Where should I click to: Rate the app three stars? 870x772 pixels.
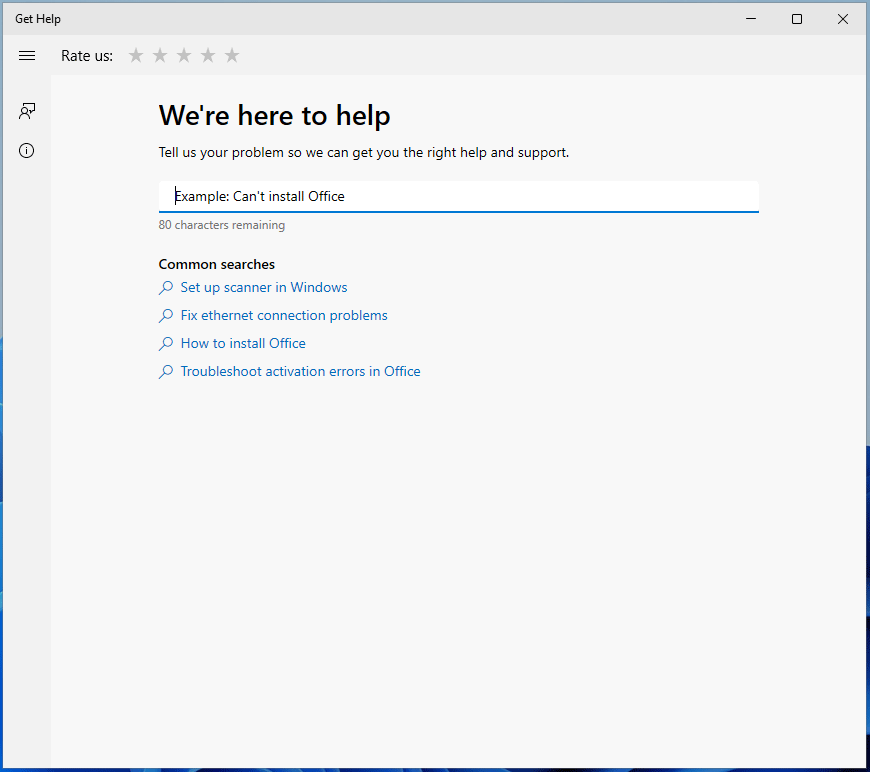184,55
